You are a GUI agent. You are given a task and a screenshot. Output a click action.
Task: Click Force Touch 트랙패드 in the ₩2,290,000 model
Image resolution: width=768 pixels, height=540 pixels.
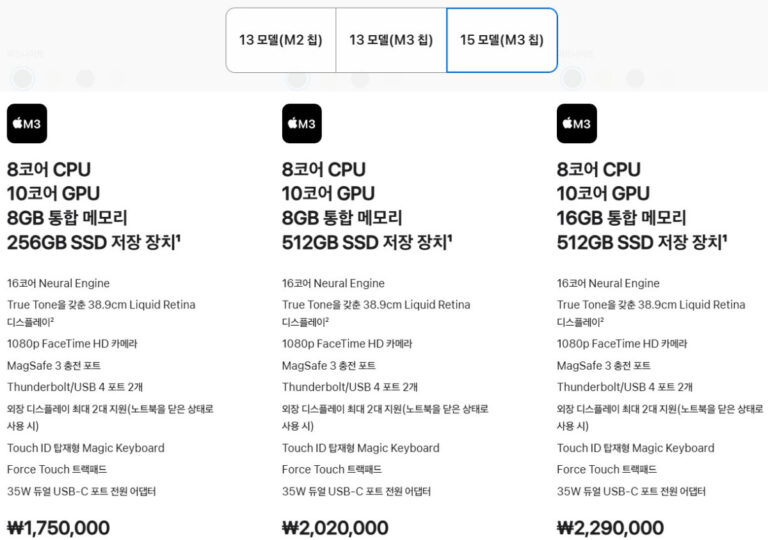point(606,469)
